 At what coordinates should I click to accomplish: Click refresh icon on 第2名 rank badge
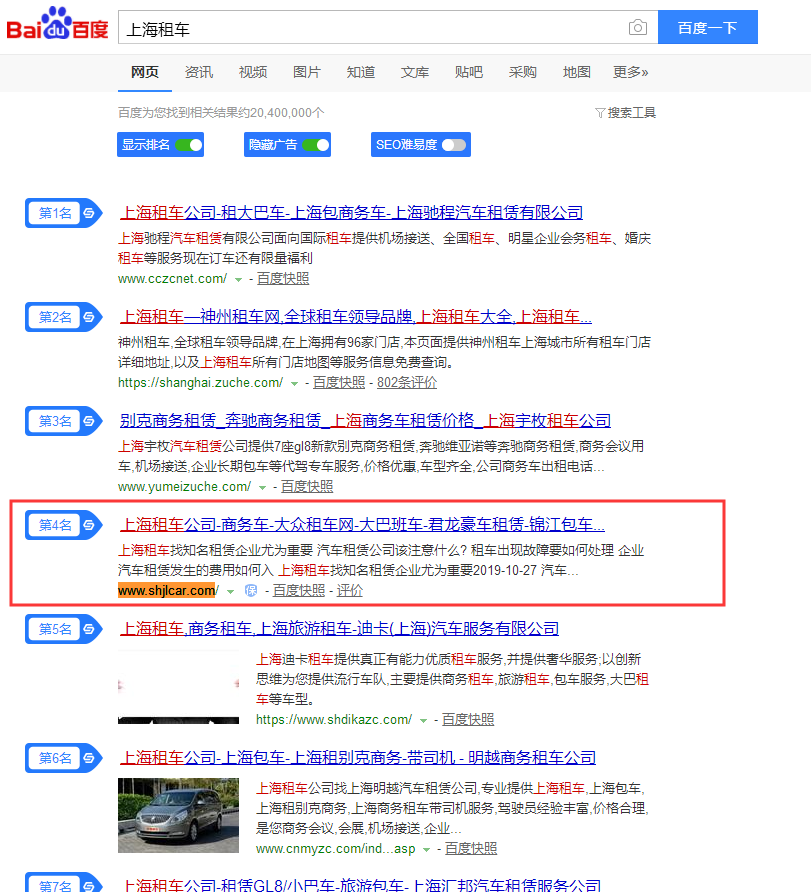[89, 317]
